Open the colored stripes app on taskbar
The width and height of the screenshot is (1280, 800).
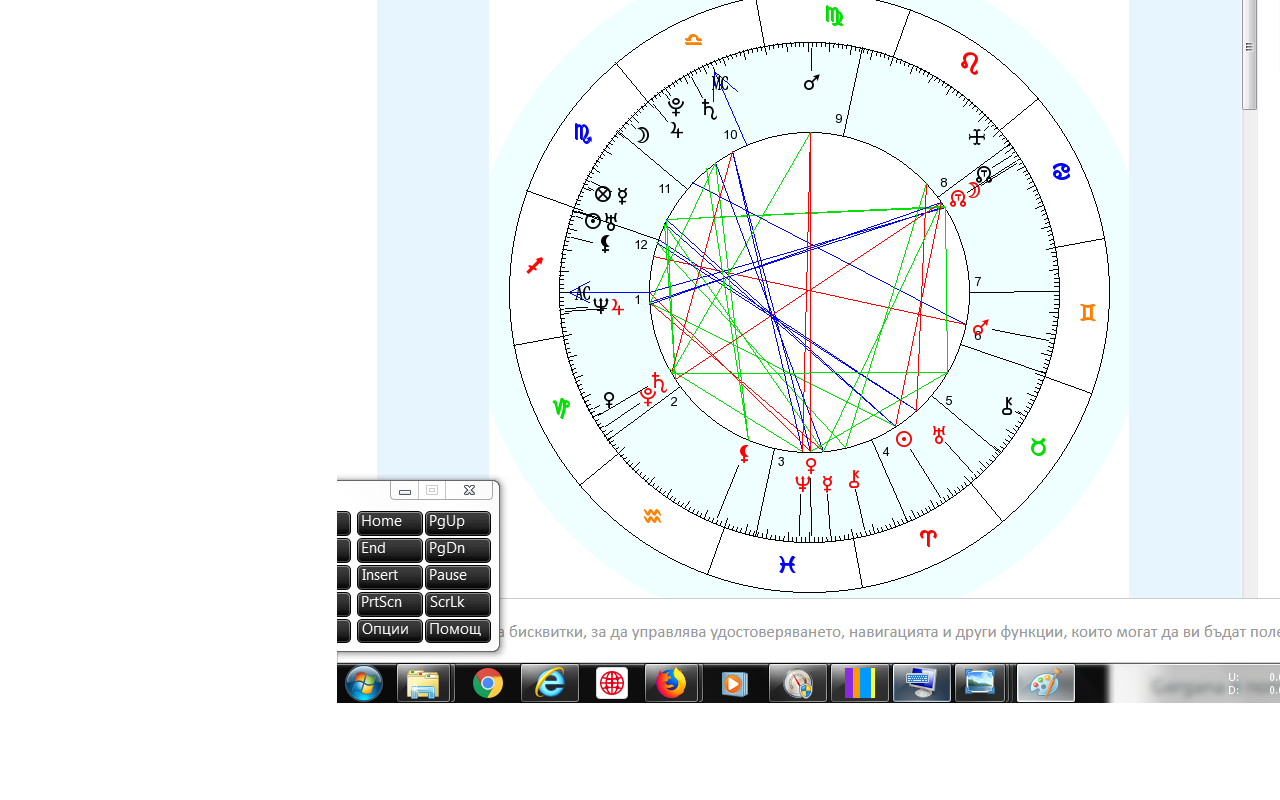point(860,684)
